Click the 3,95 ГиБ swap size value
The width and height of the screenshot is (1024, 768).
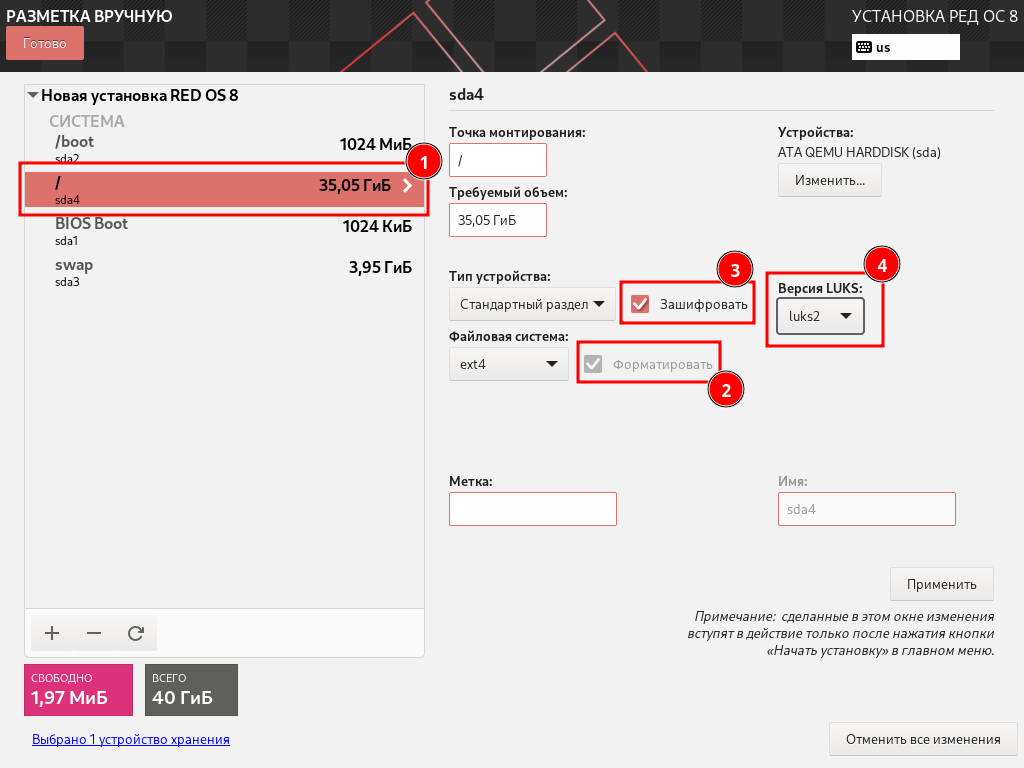(x=380, y=267)
